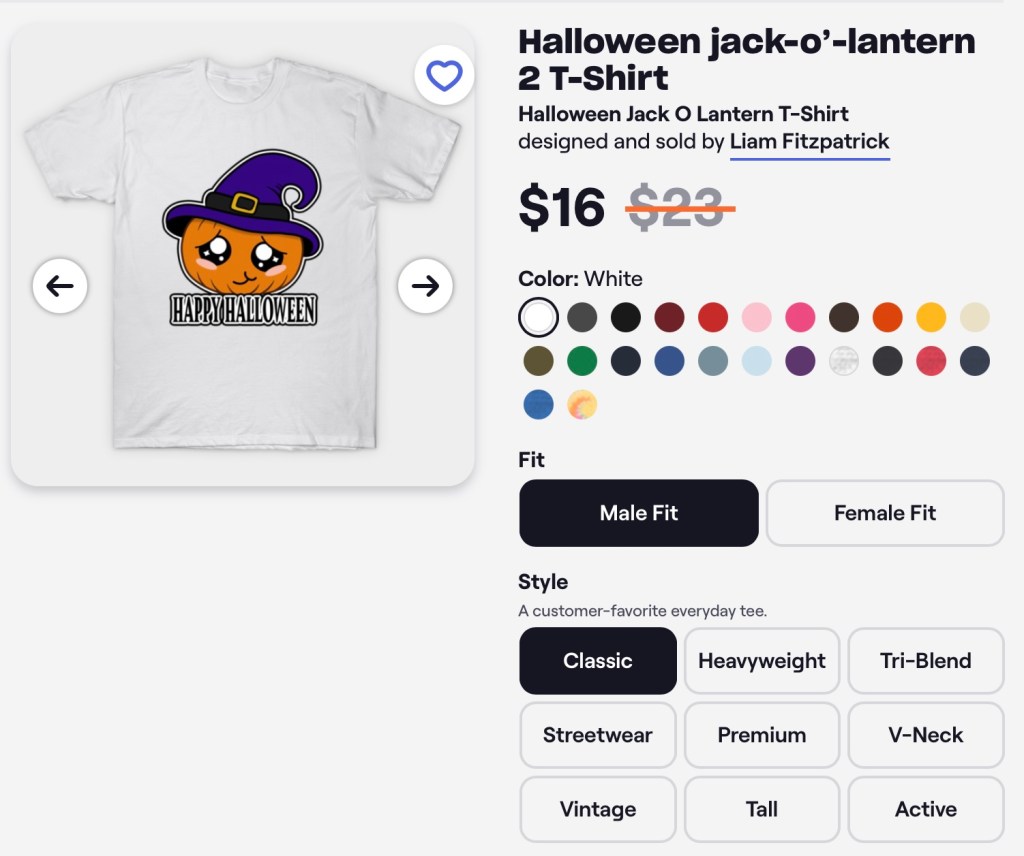1024x856 pixels.
Task: Show next product image with right arrow
Action: (x=425, y=286)
